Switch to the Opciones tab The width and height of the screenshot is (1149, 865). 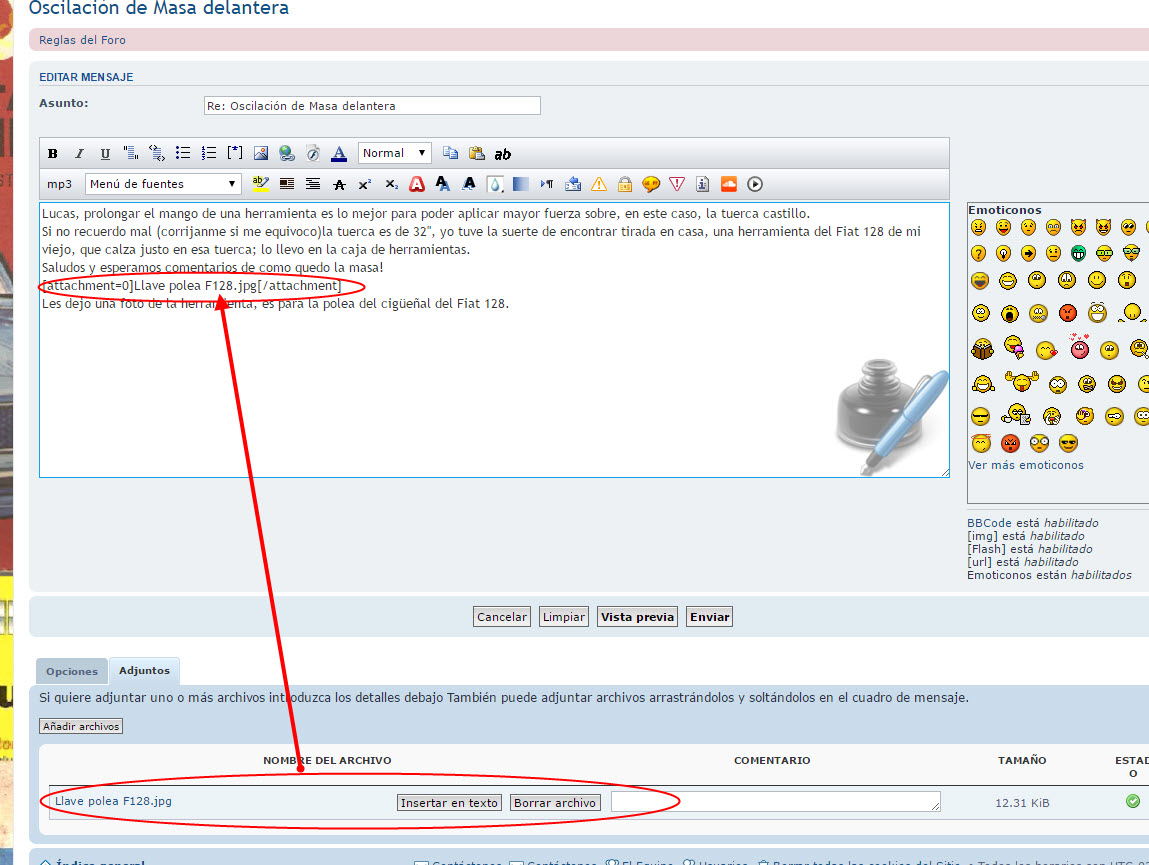pyautogui.click(x=72, y=672)
